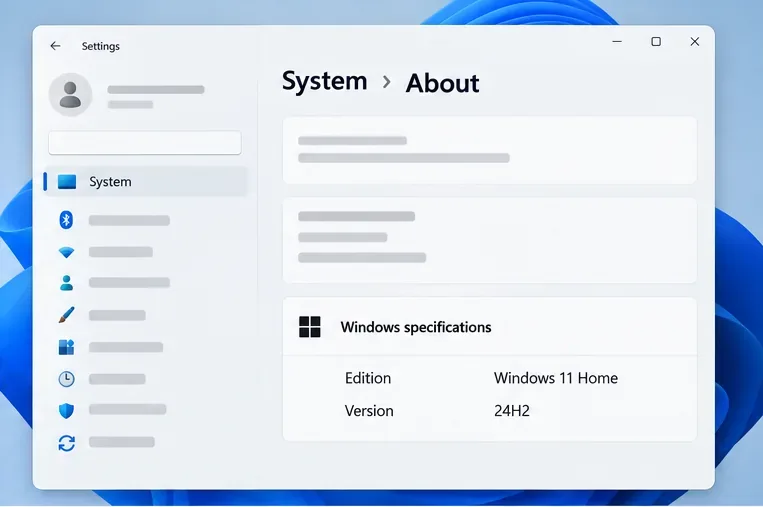Viewport: 763px width, 507px height.
Task: Go back with the arrow button
Action: 55,46
